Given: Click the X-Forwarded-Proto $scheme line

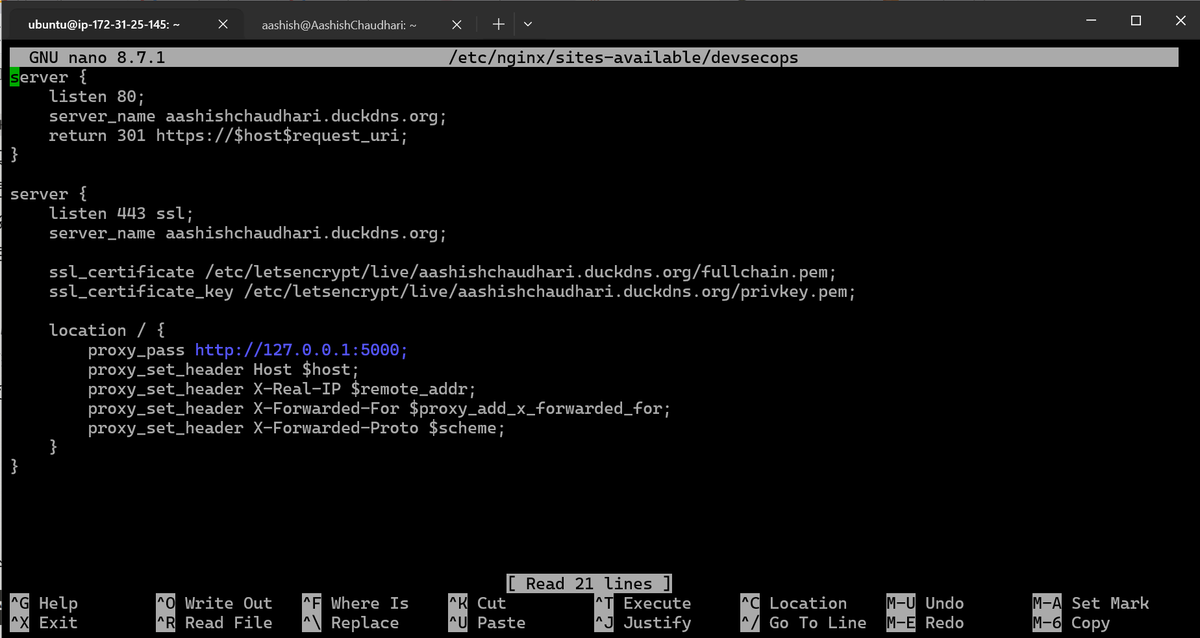Looking at the screenshot, I should point(297,428).
